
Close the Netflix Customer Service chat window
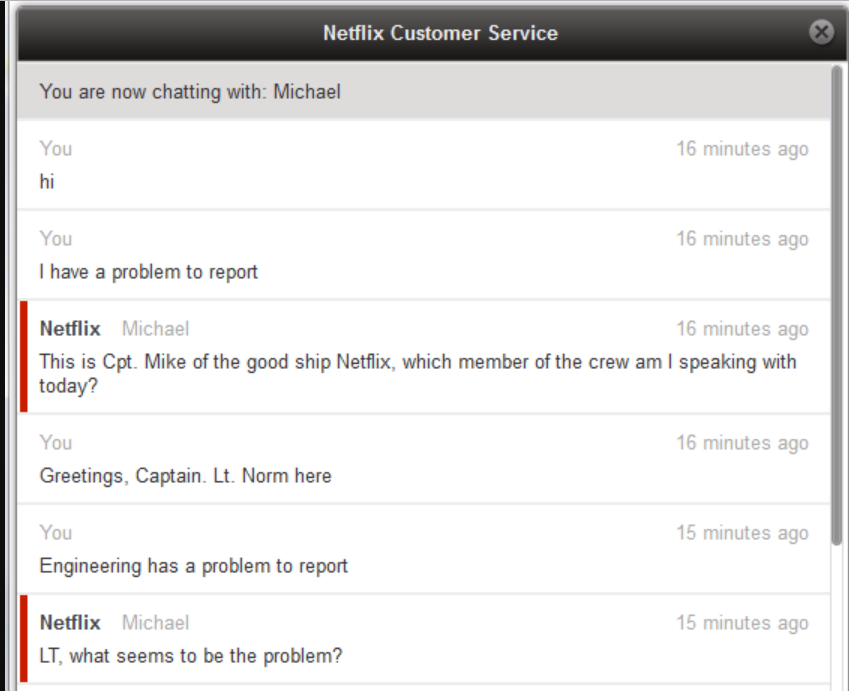(821, 32)
